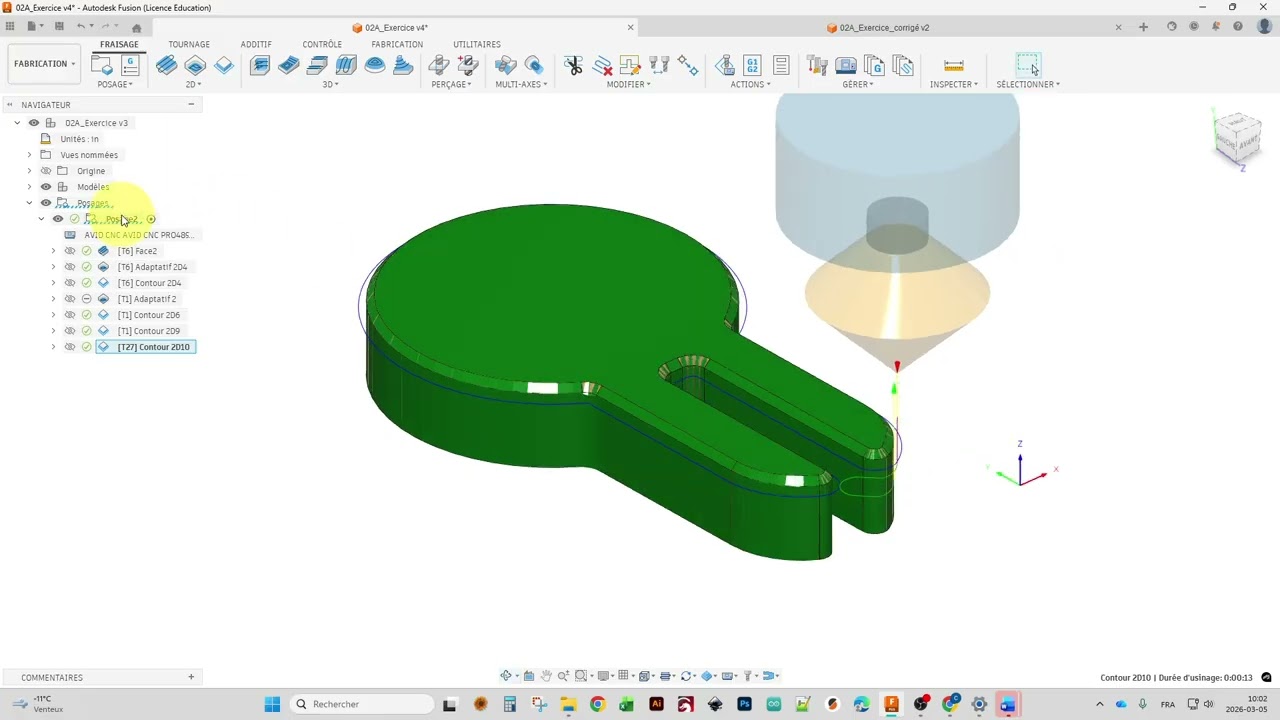Open the tool library icon in Gérer
This screenshot has width=1280, height=720.
pos(817,65)
